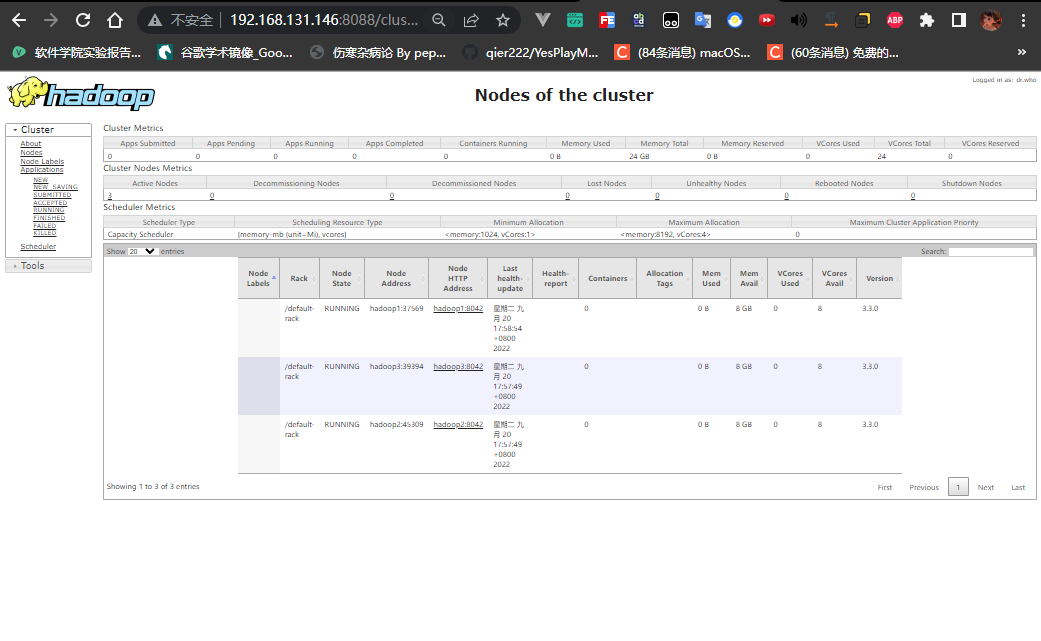This screenshot has width=1041, height=641.
Task: Toggle the browser side panel icon
Action: click(958, 19)
